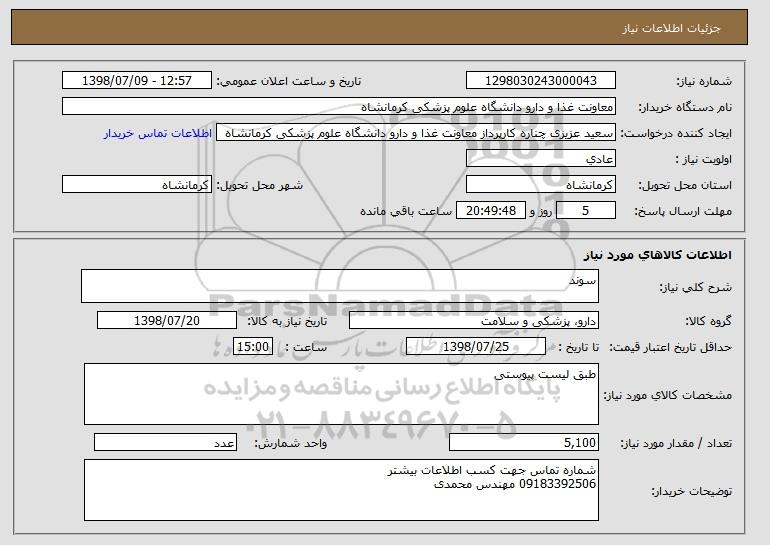Click the label ایجاد کننده درخواست
Screen dimensions: 770x545
tap(676, 134)
